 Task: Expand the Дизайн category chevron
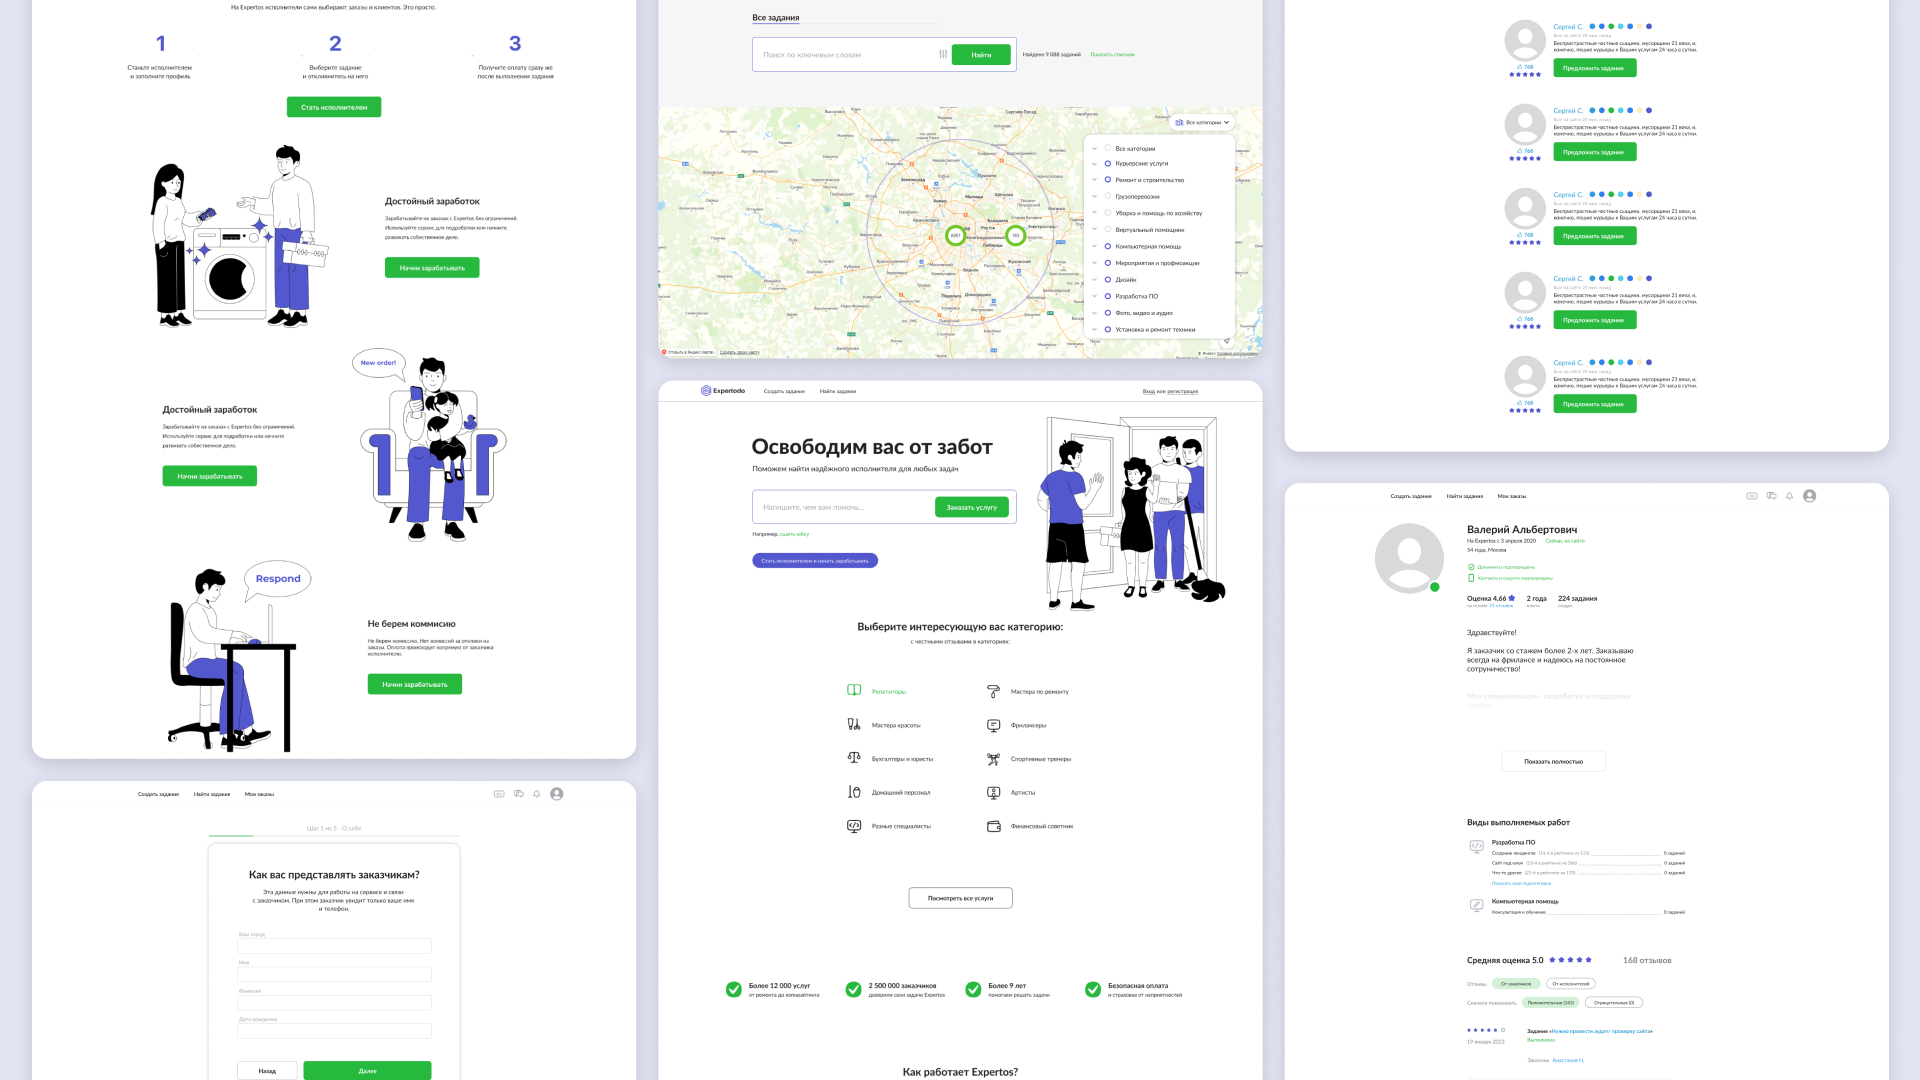click(1094, 280)
